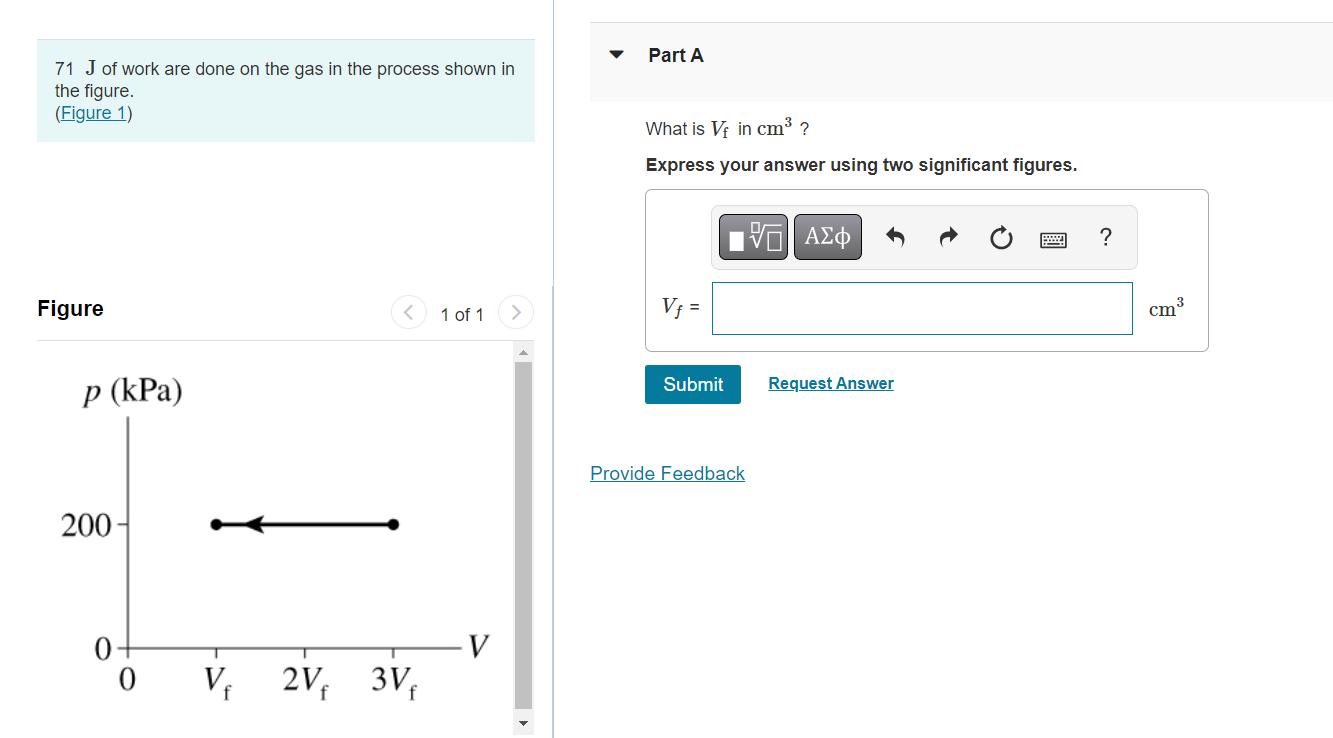1333x738 pixels.
Task: Click the undo icon in equation toolbar
Action: 897,237
